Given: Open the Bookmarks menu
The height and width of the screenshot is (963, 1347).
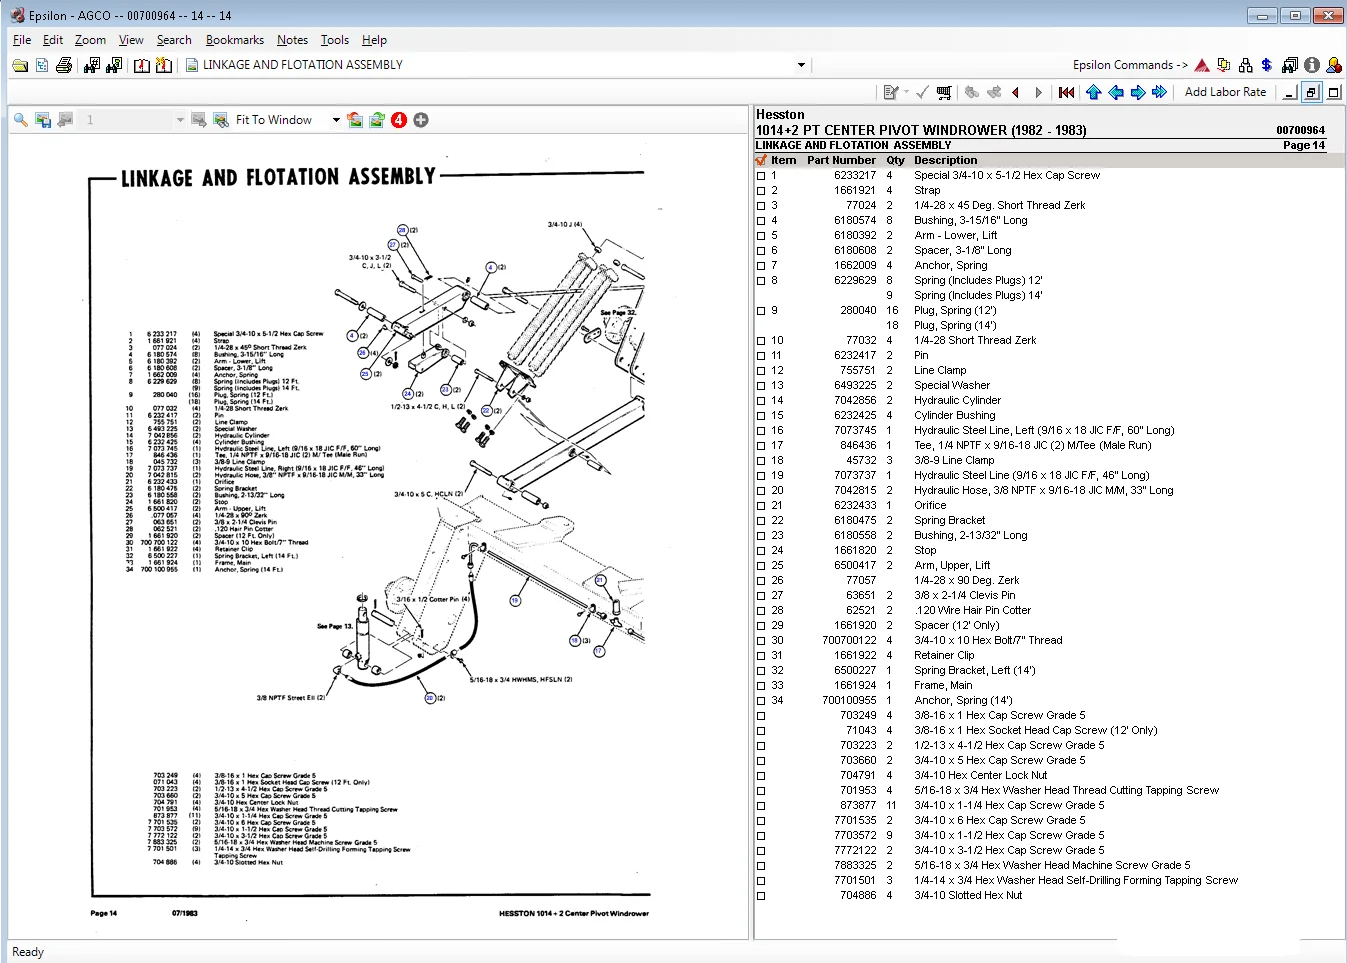Looking at the screenshot, I should (x=234, y=40).
